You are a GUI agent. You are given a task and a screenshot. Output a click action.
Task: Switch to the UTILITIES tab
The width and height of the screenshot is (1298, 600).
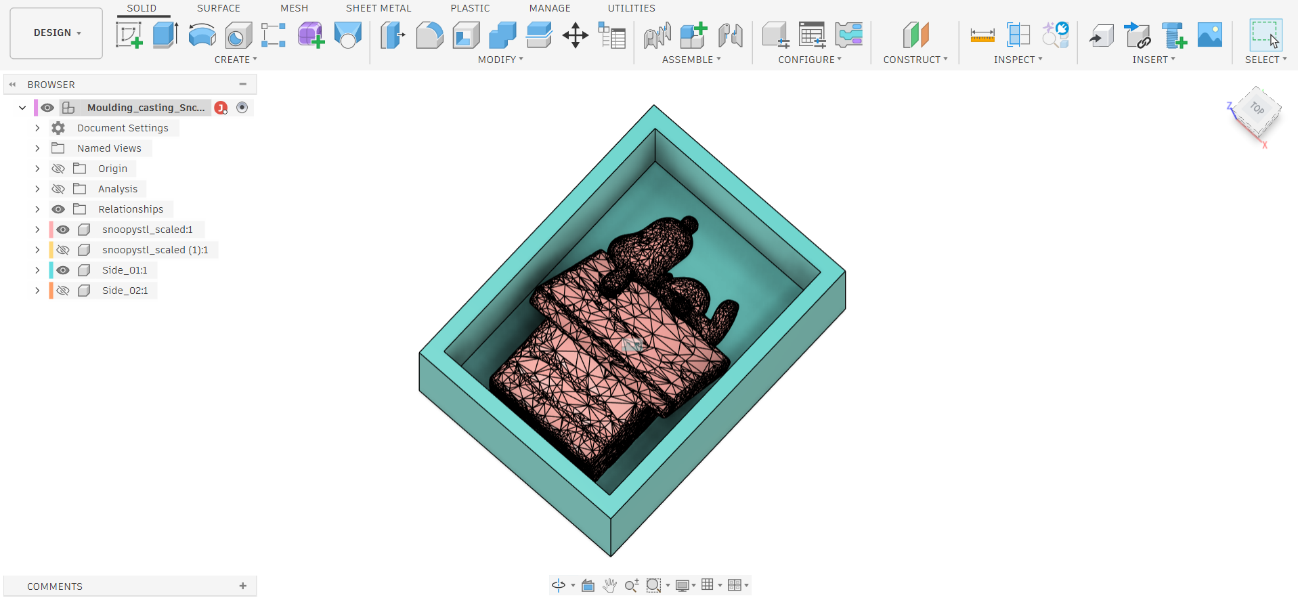632,8
